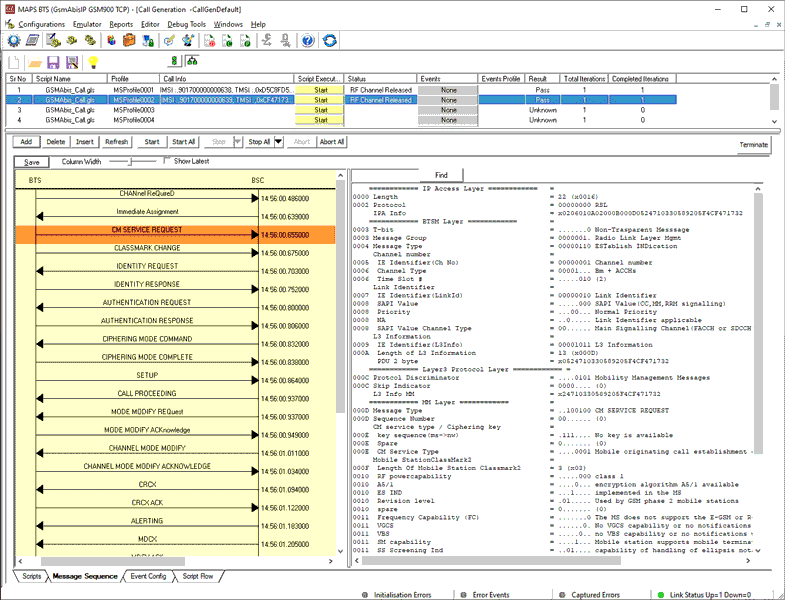Click the first routing arrow toolbar icon
This screenshot has height=600, width=785.
tap(267, 41)
